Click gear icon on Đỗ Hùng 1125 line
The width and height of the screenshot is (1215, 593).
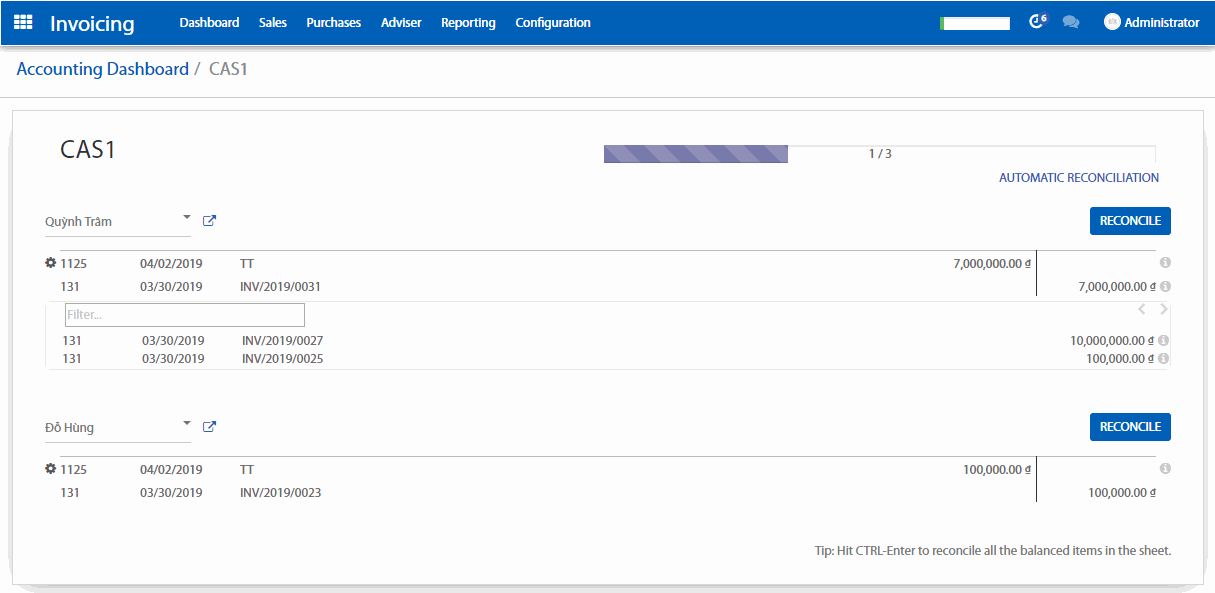pos(51,469)
